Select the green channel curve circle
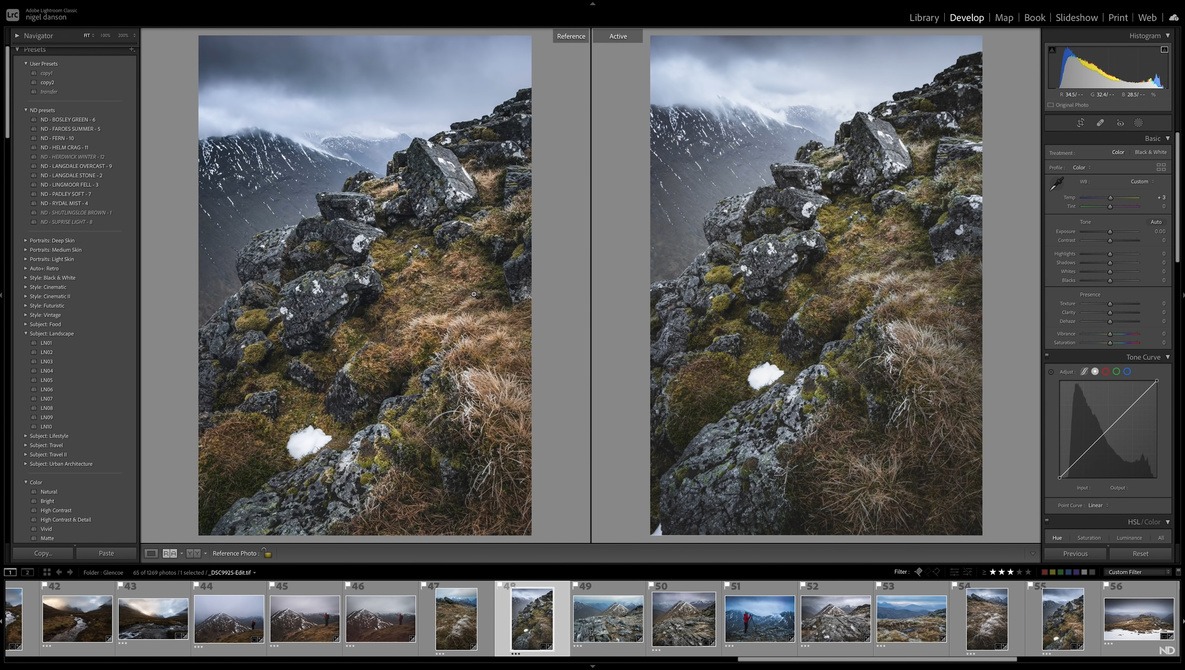 pyautogui.click(x=1116, y=372)
